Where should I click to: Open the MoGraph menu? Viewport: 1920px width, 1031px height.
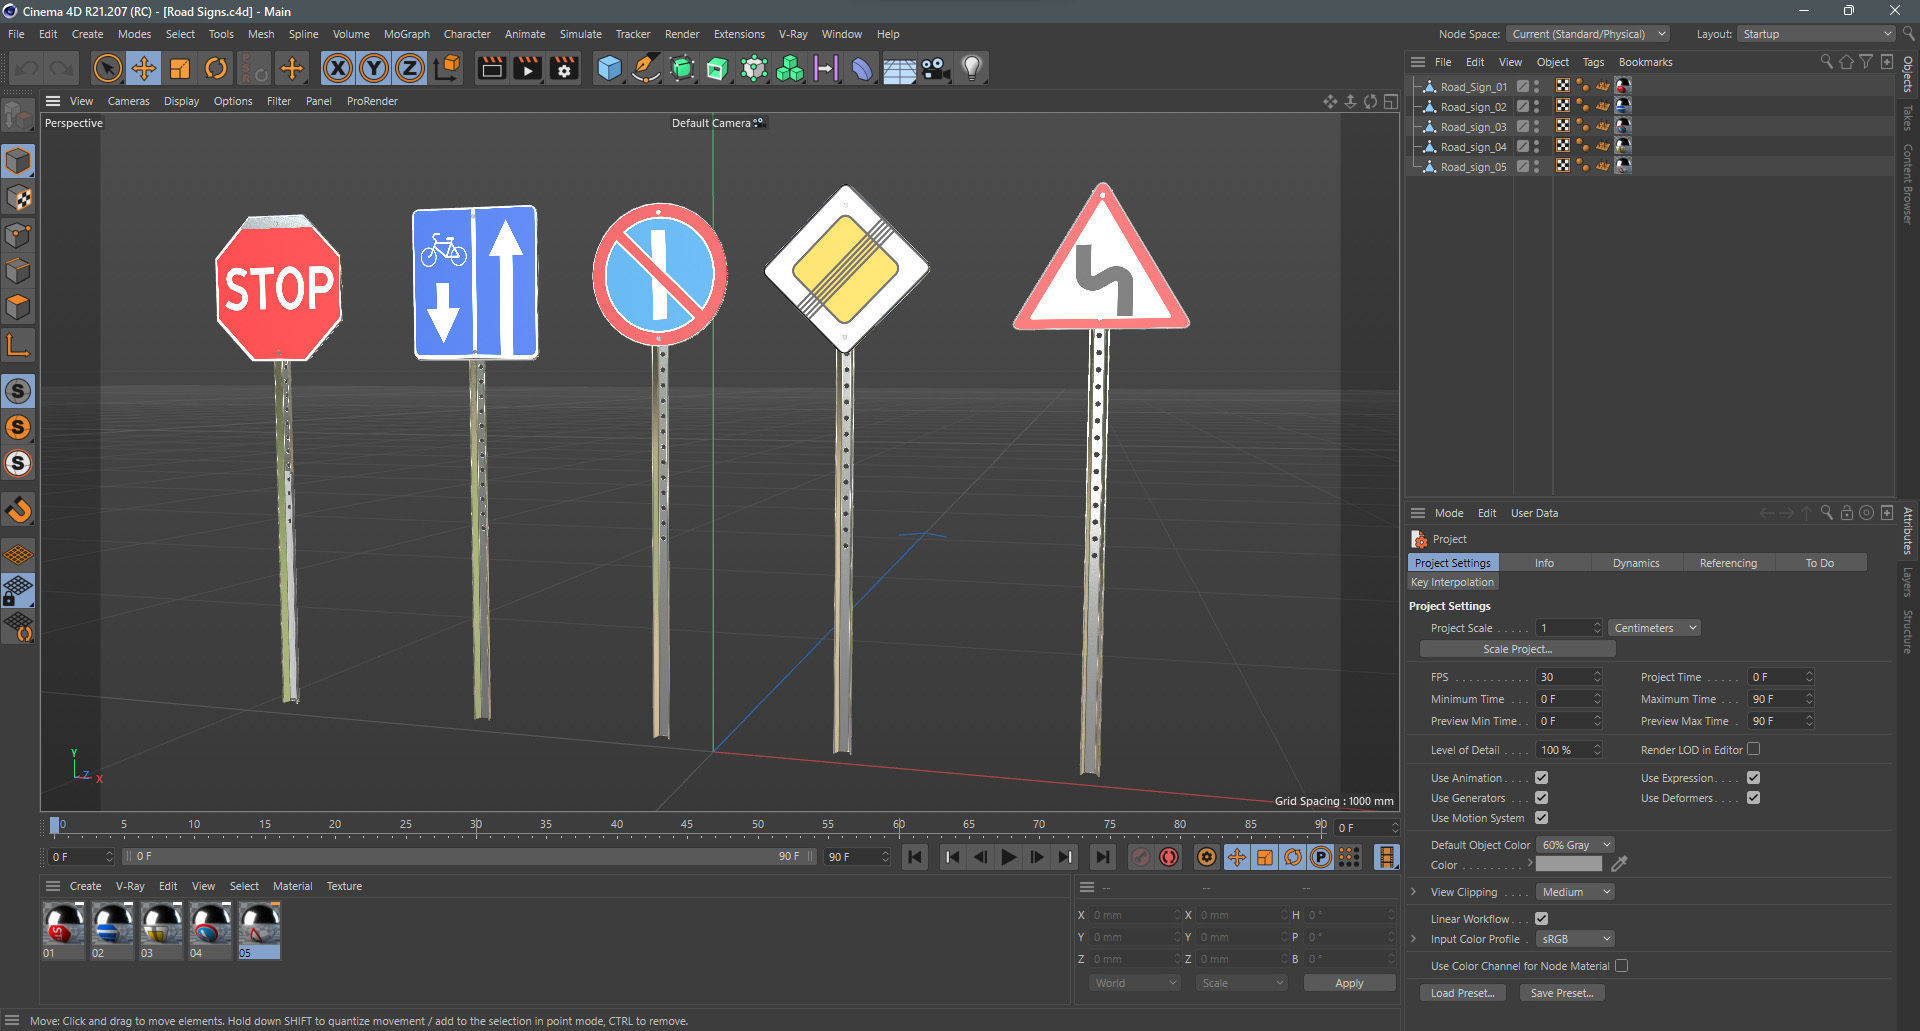[x=406, y=33]
